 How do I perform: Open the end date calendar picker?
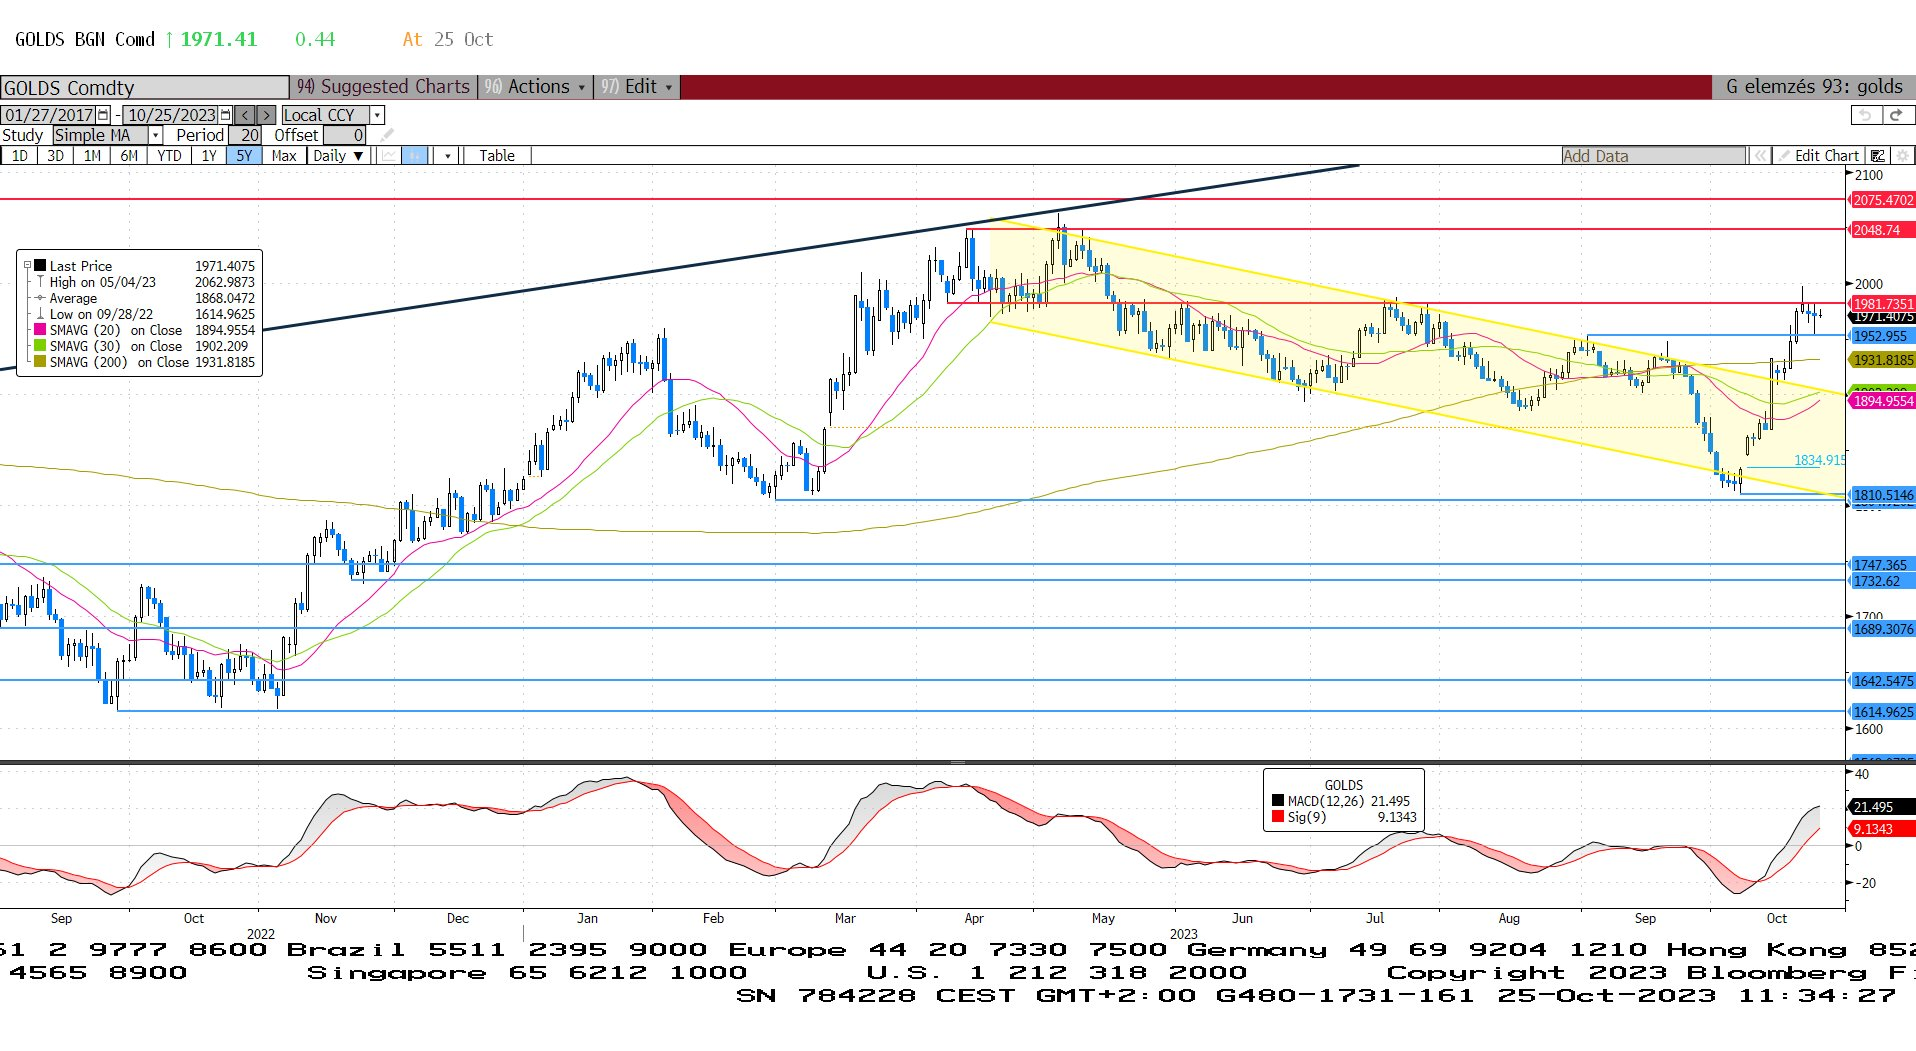pos(225,115)
